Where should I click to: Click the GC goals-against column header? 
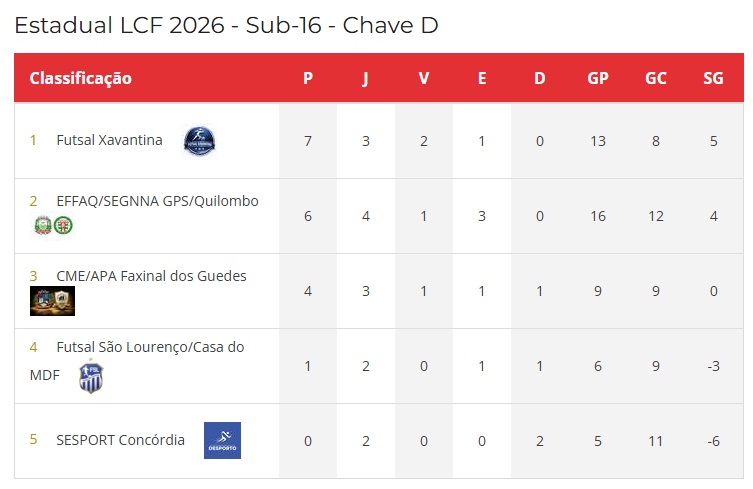[656, 78]
